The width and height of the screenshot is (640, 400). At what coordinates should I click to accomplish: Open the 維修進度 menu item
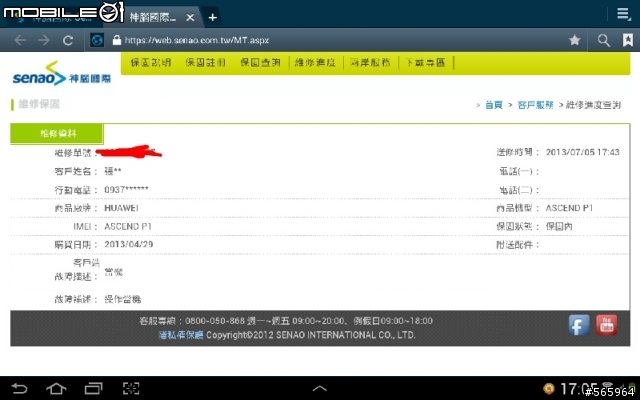click(x=315, y=62)
